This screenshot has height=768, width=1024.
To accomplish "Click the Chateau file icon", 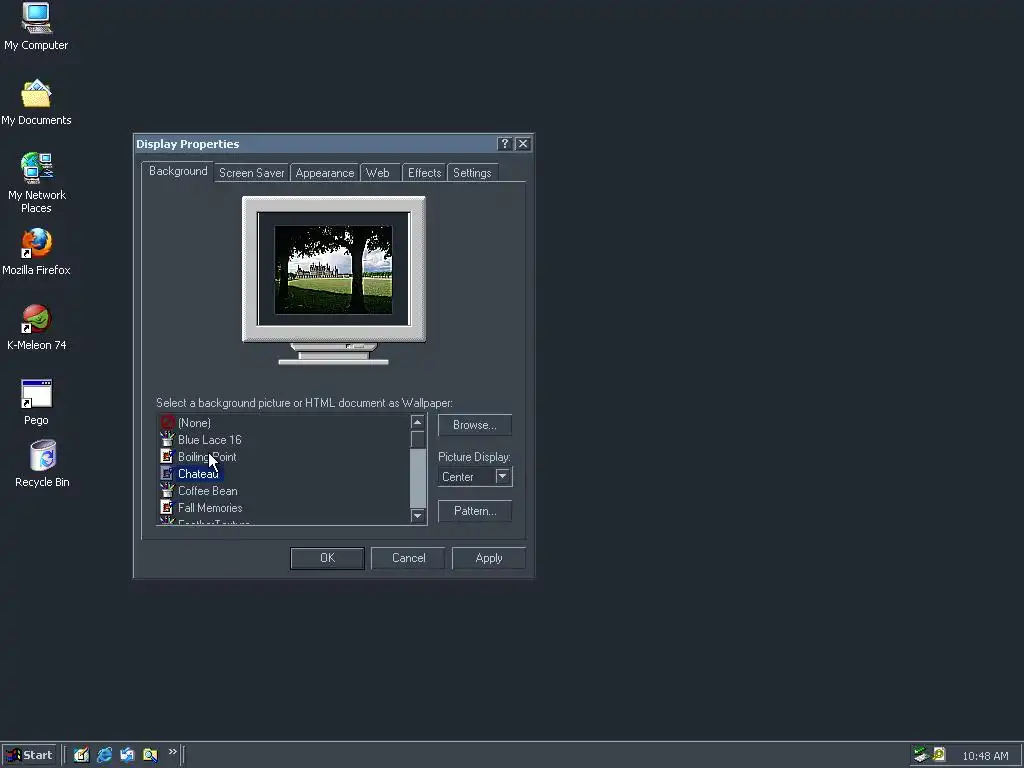I will click(167, 473).
